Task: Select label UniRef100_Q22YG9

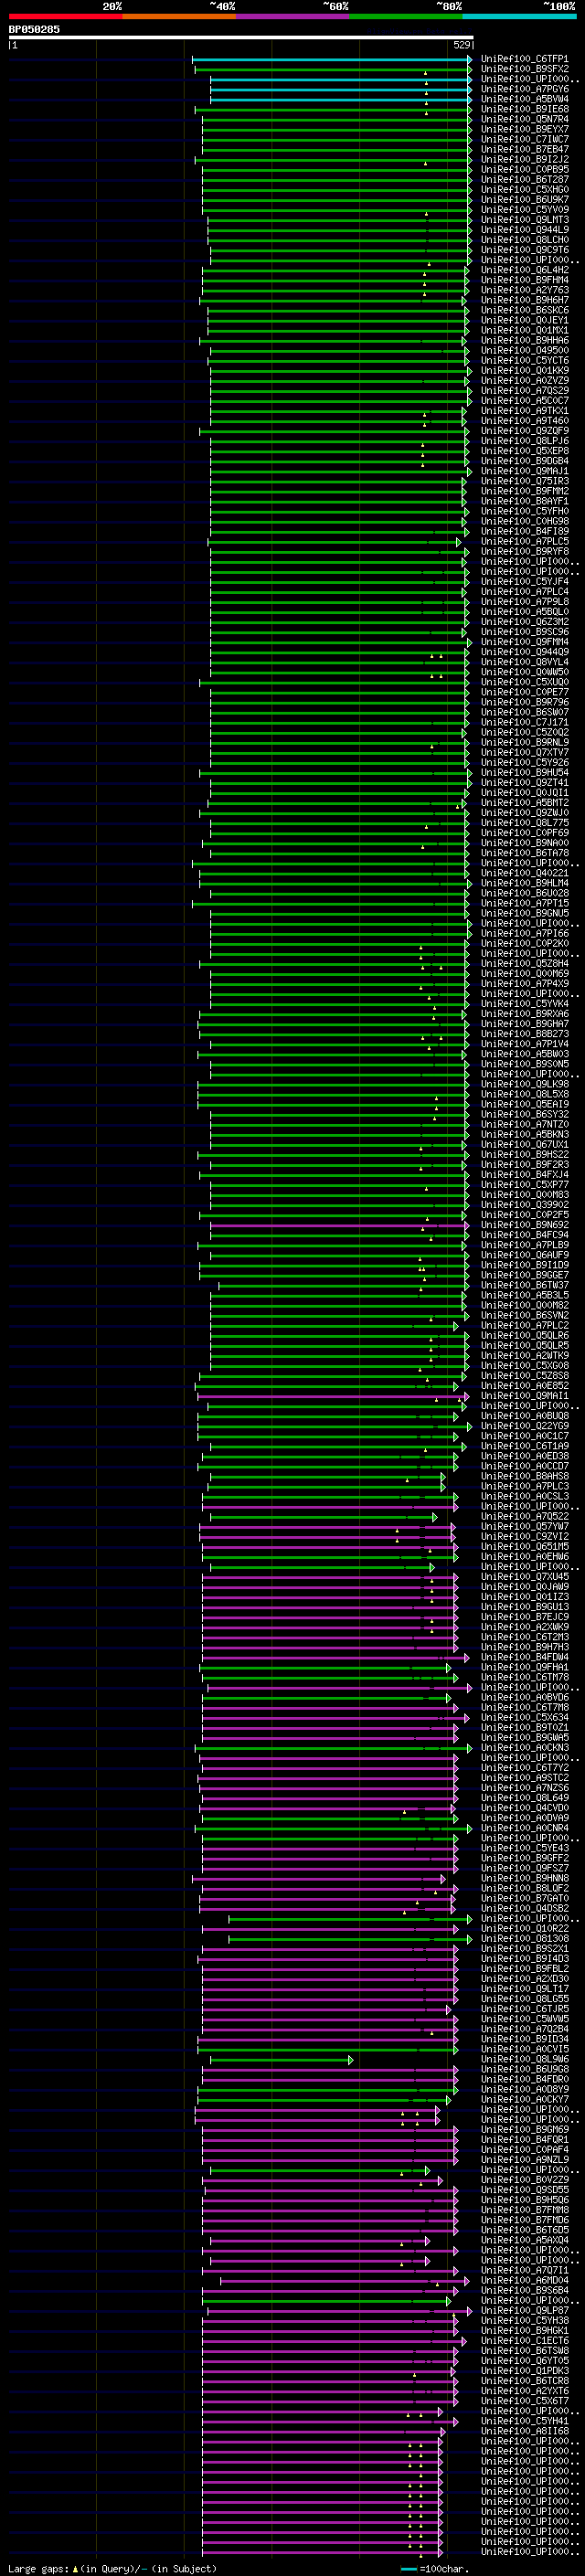Action: [x=524, y=1426]
